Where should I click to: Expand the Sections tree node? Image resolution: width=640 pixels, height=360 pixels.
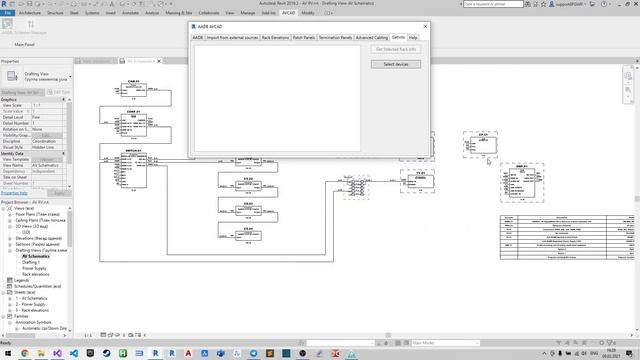pos(10,244)
